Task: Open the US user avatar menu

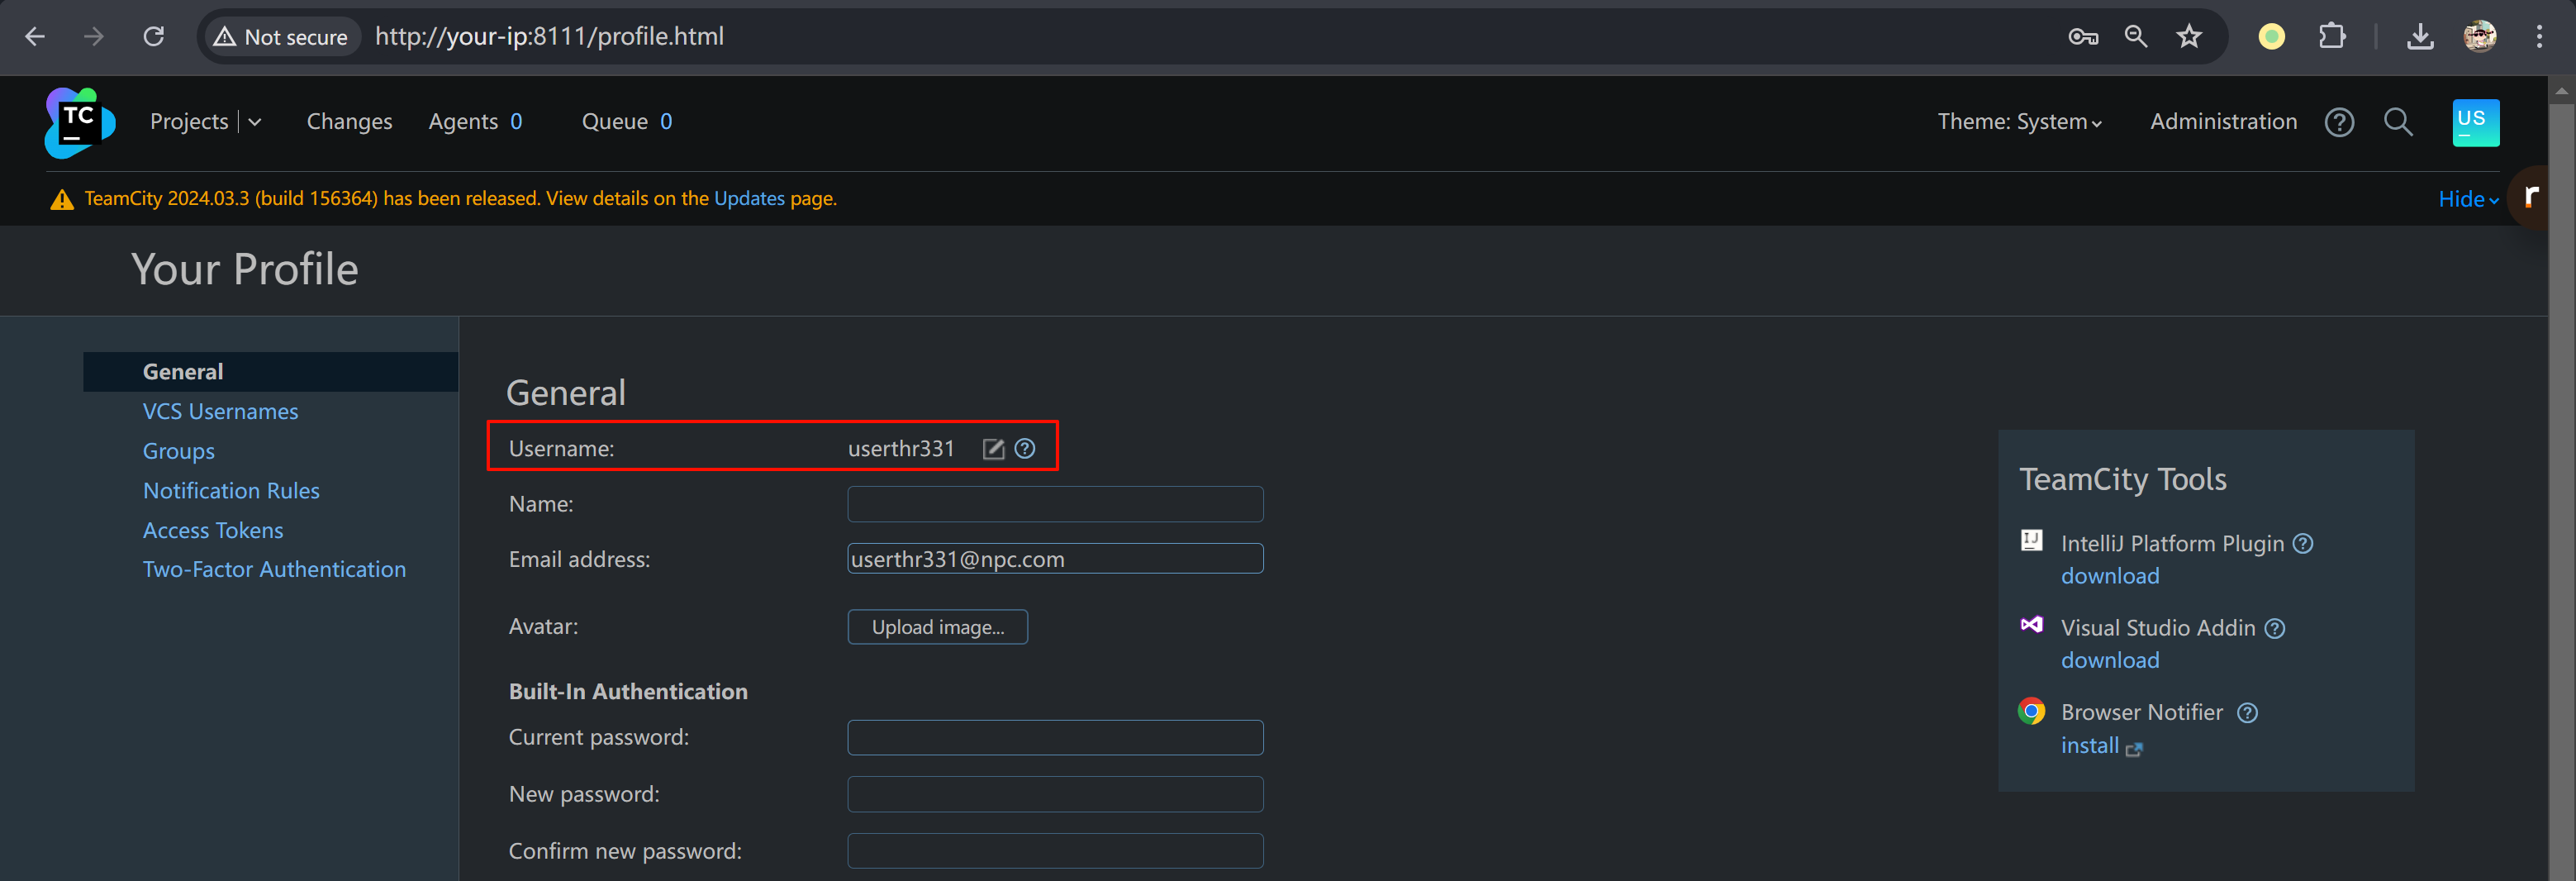Action: [2475, 122]
